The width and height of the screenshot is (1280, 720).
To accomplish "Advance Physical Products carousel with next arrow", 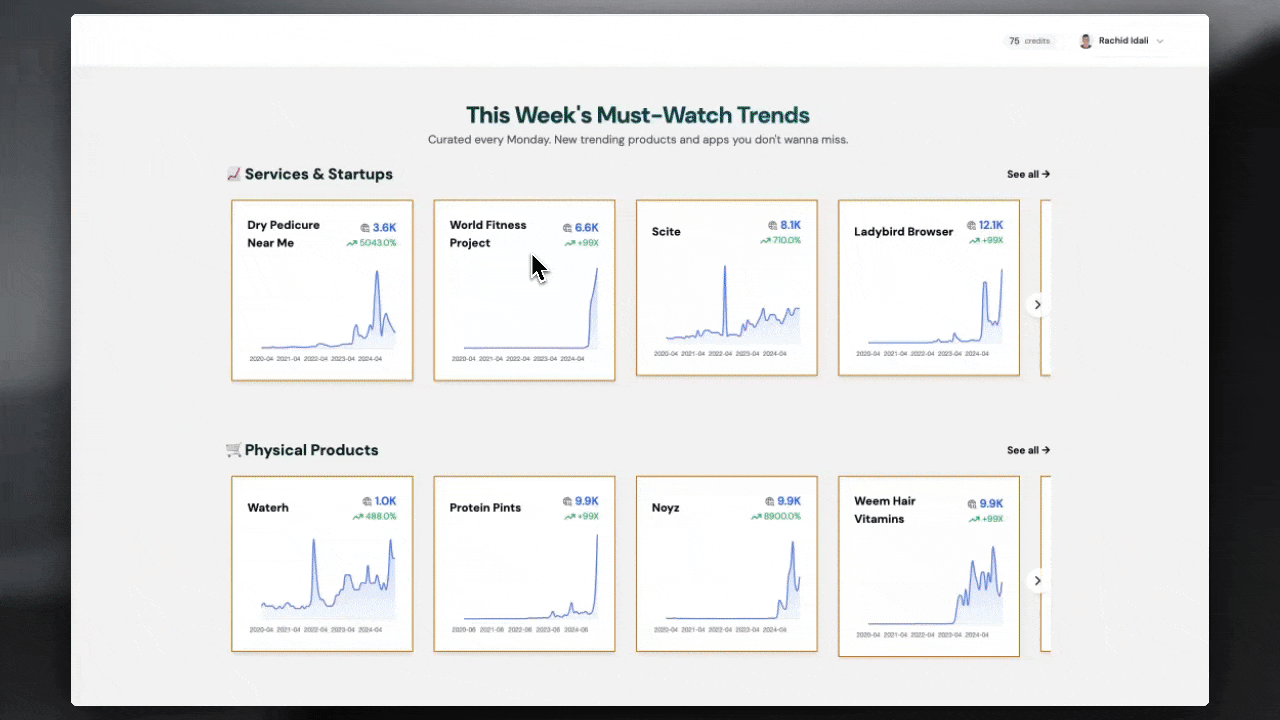I will point(1038,580).
